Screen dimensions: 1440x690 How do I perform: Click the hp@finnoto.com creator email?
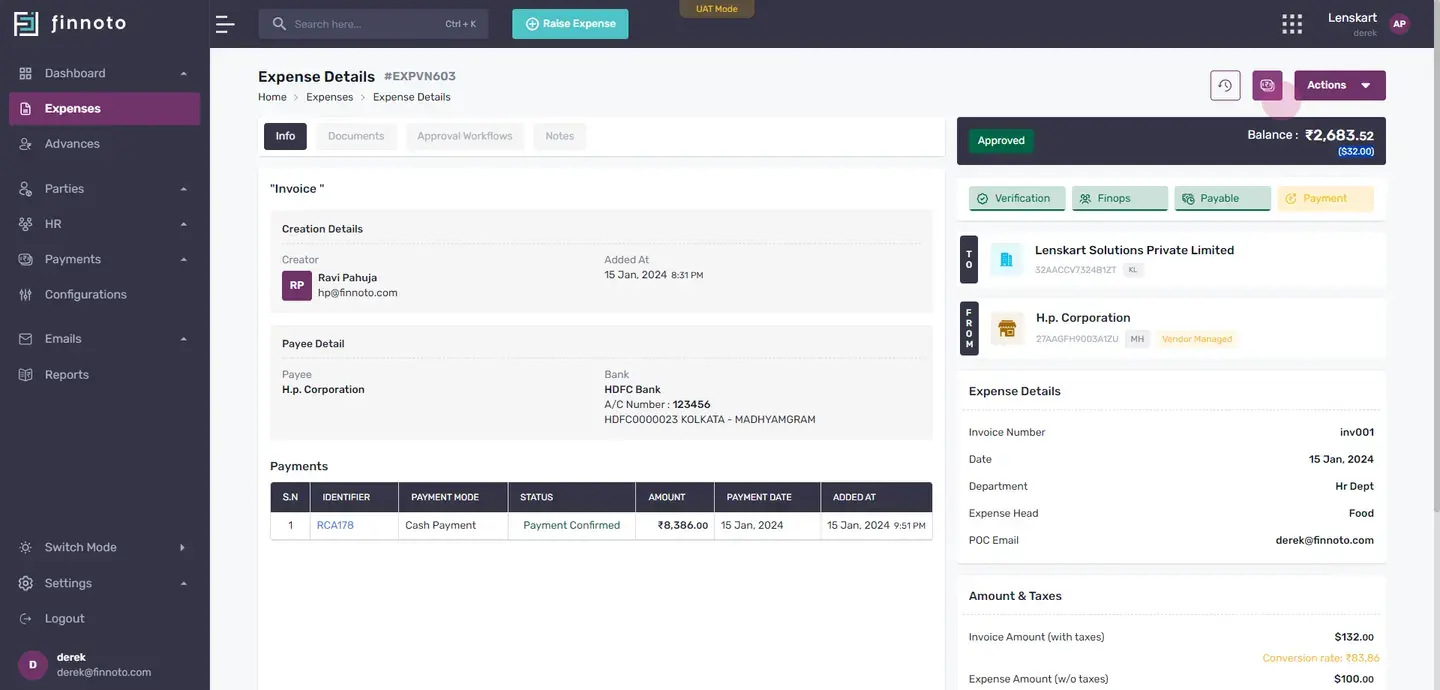point(358,293)
